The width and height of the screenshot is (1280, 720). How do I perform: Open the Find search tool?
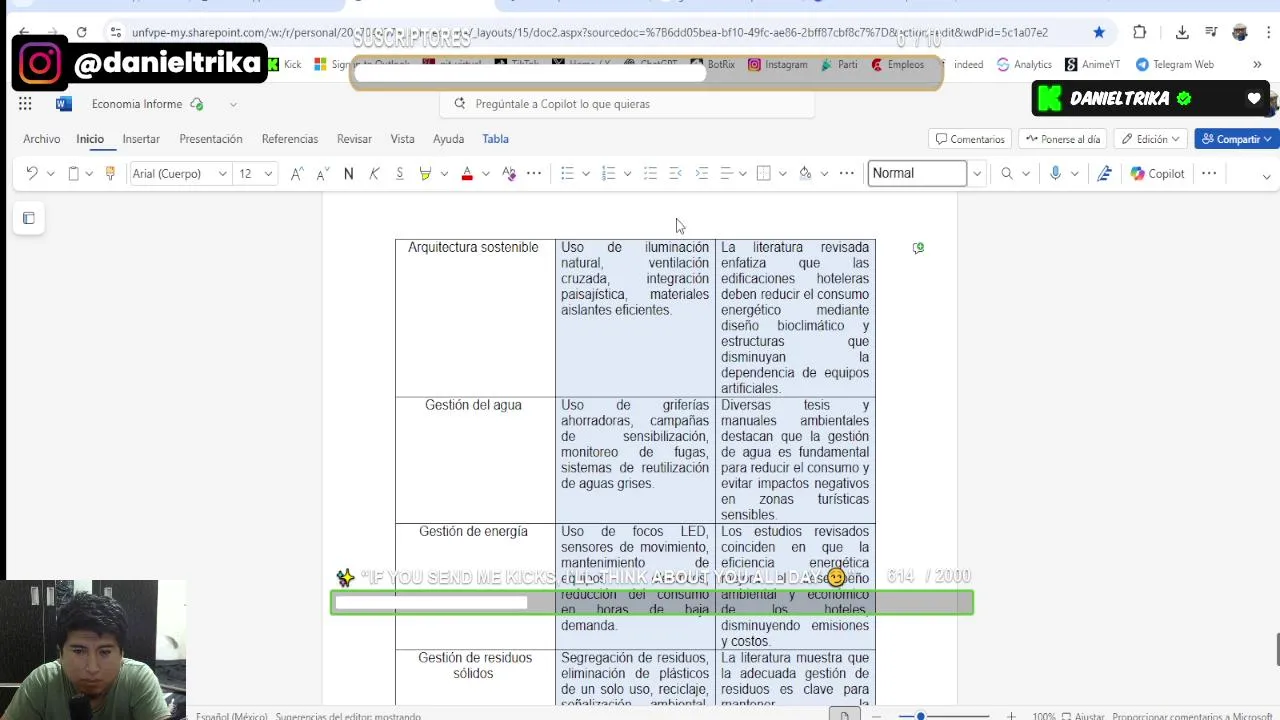(x=1007, y=174)
